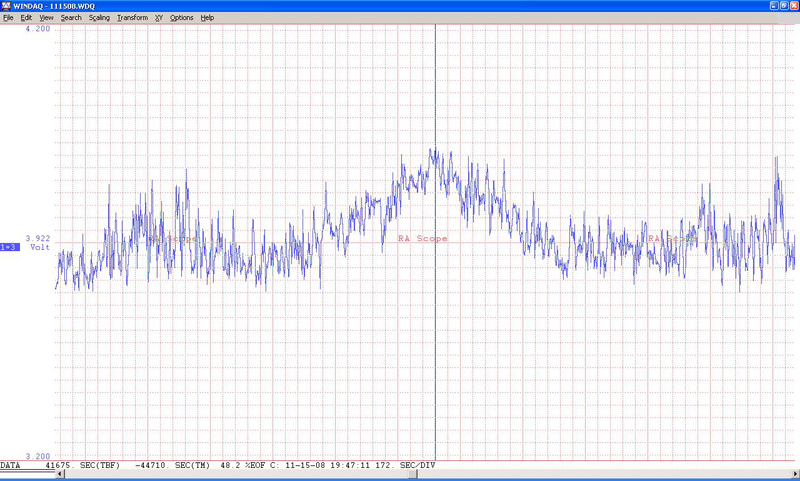Close the WINDAQ window
The height and width of the screenshot is (481, 800).
point(794,6)
